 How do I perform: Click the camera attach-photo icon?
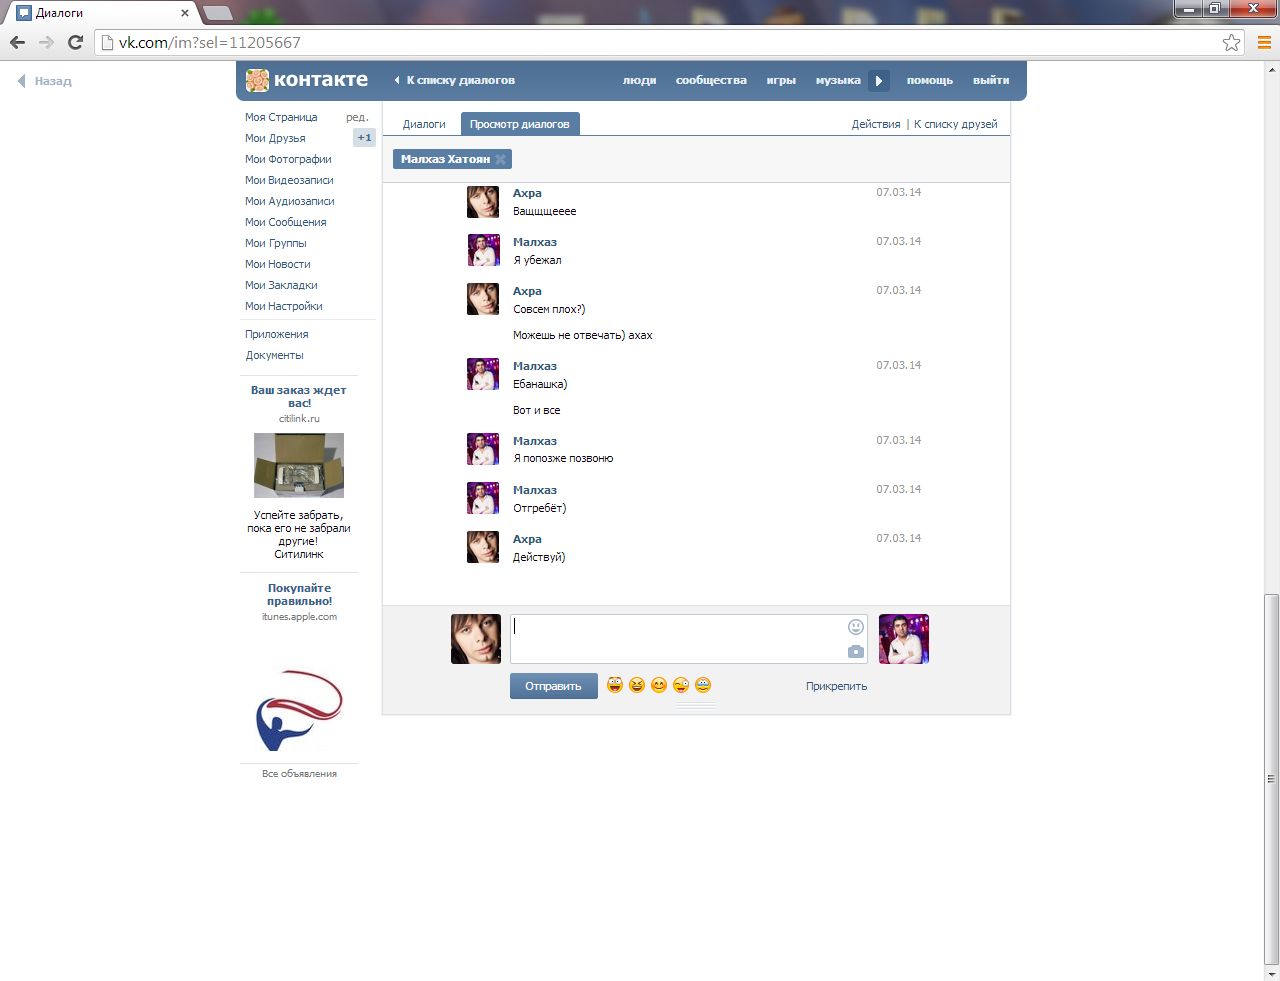[x=856, y=652]
